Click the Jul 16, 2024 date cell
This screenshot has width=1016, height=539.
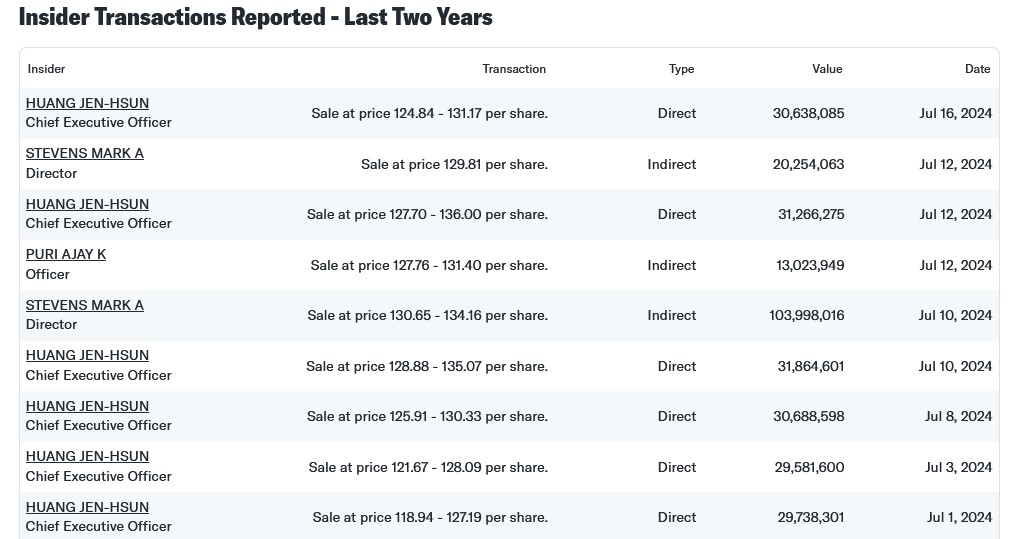[955, 113]
